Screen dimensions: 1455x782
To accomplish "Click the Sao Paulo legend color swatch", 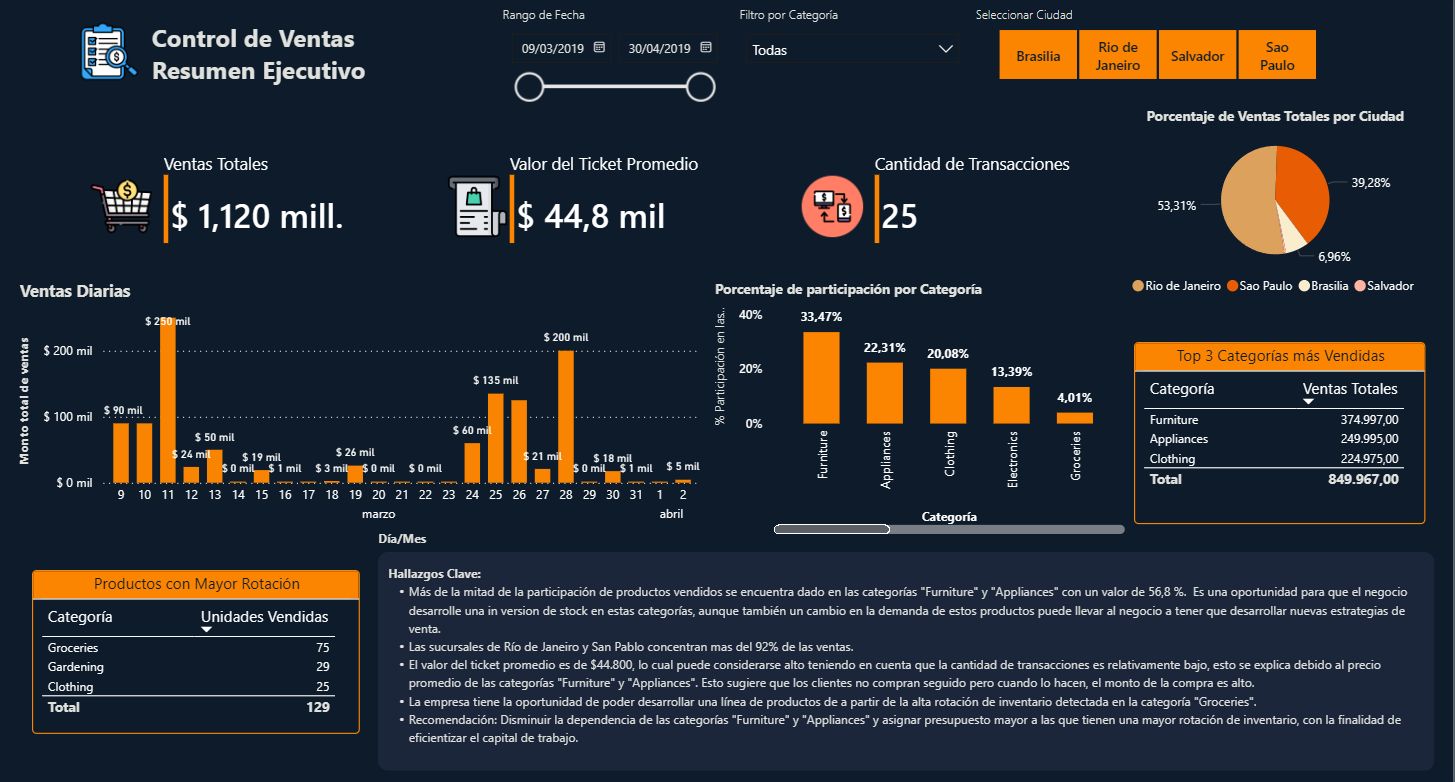I will click(x=1231, y=286).
